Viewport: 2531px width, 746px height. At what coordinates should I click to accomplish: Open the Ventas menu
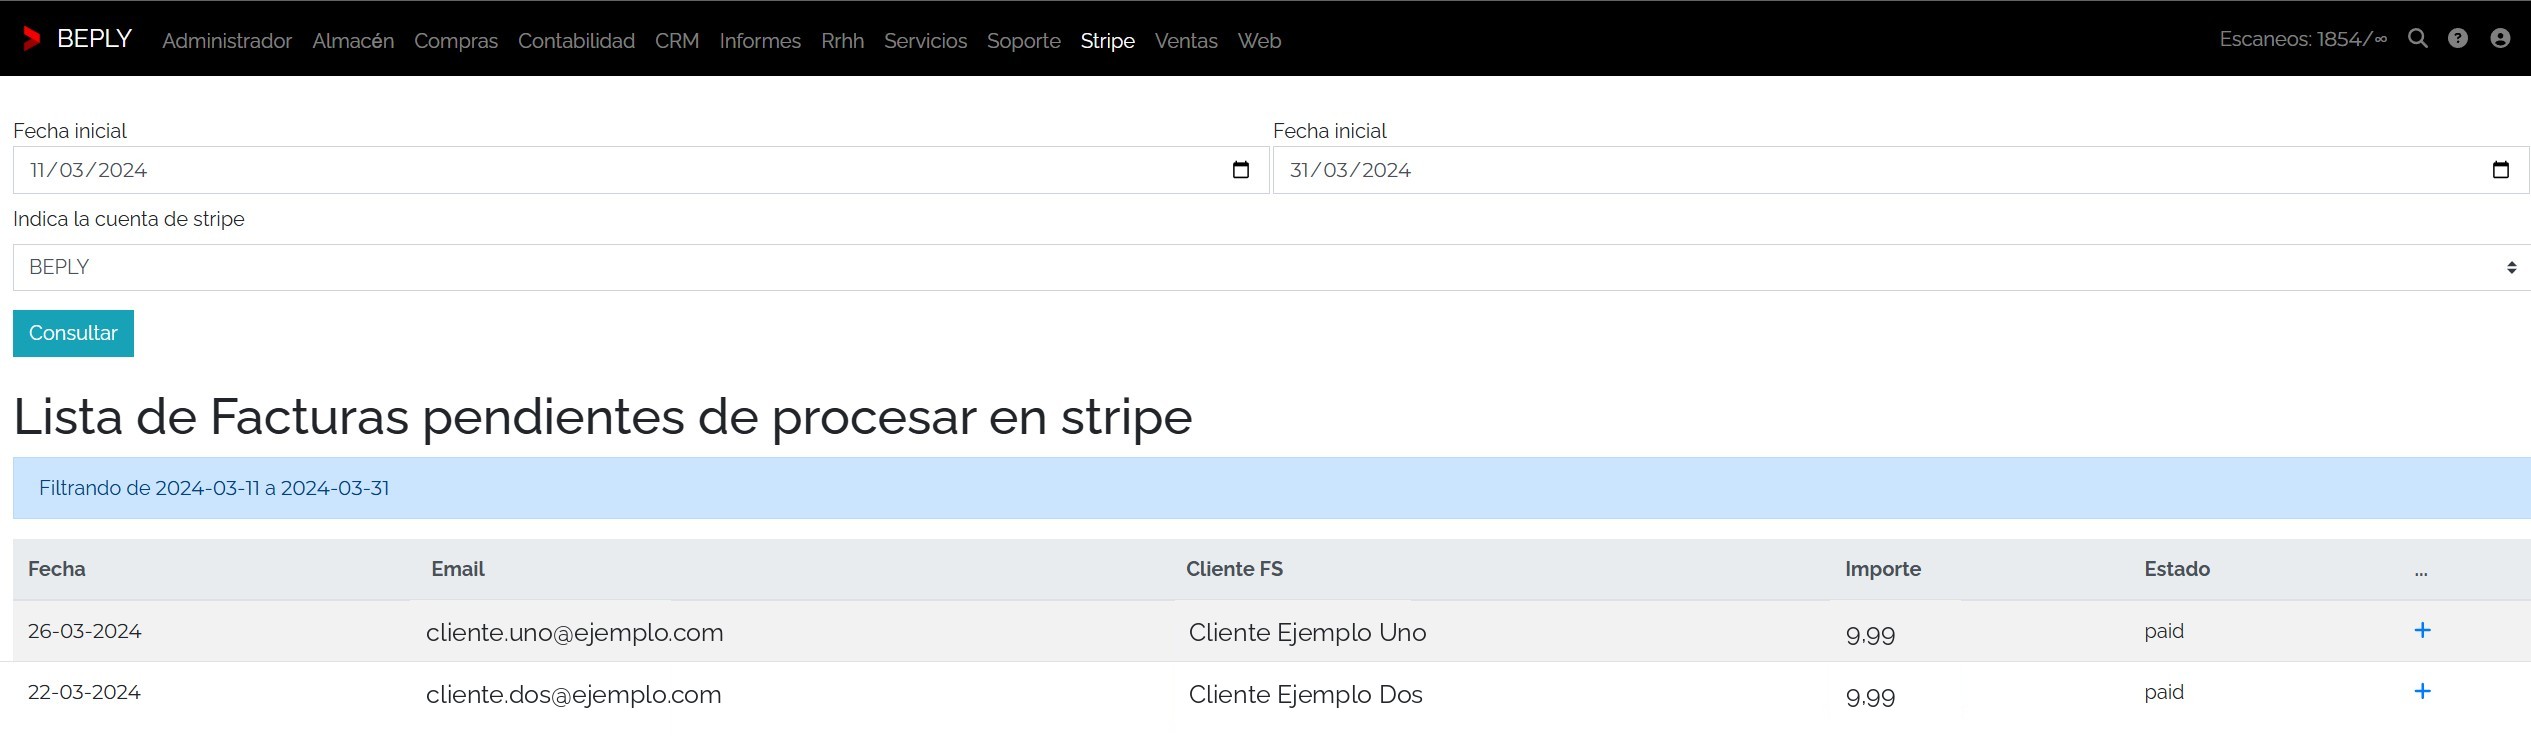click(1186, 41)
